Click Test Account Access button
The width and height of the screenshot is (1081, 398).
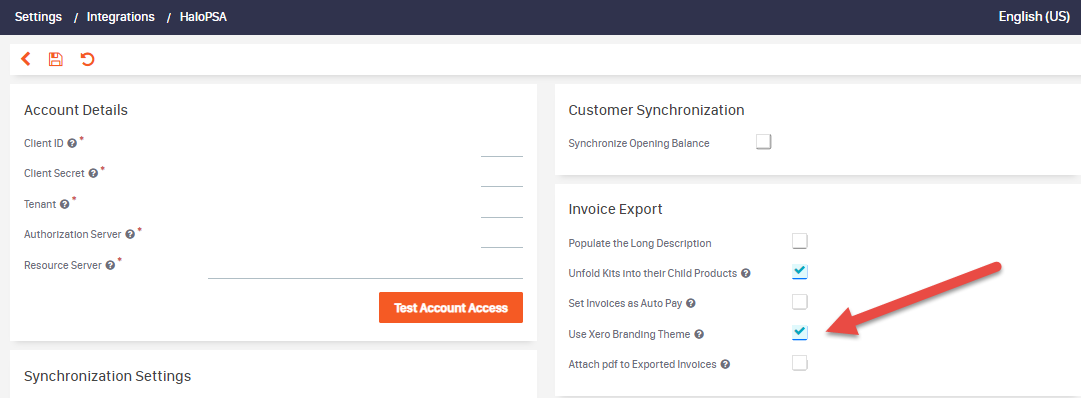(451, 308)
